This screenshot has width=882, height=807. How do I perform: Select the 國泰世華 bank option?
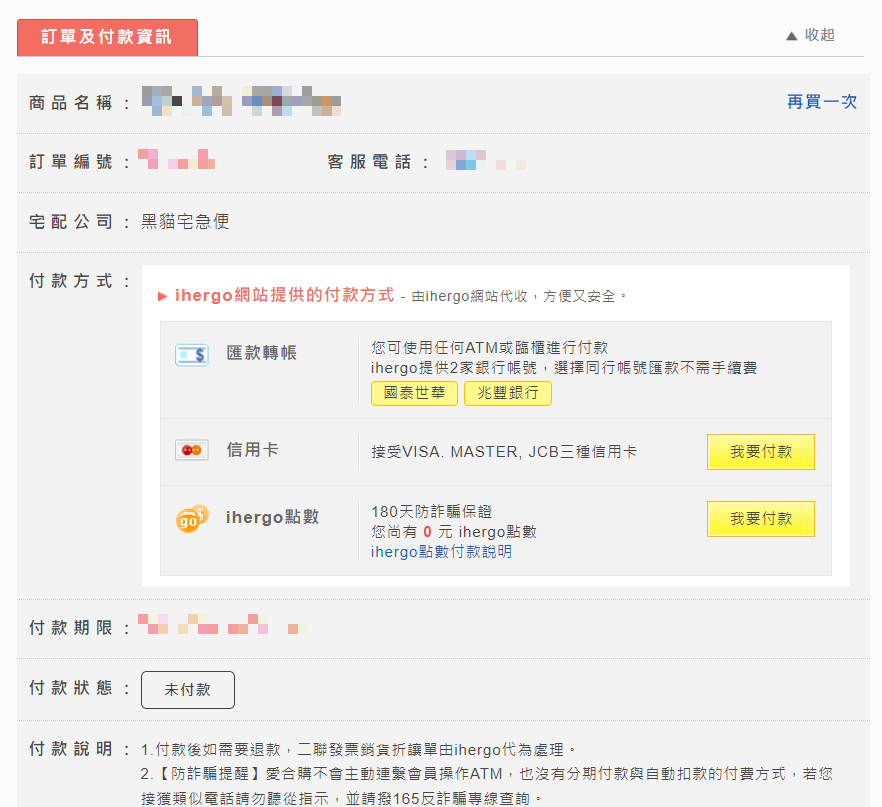pyautogui.click(x=415, y=393)
